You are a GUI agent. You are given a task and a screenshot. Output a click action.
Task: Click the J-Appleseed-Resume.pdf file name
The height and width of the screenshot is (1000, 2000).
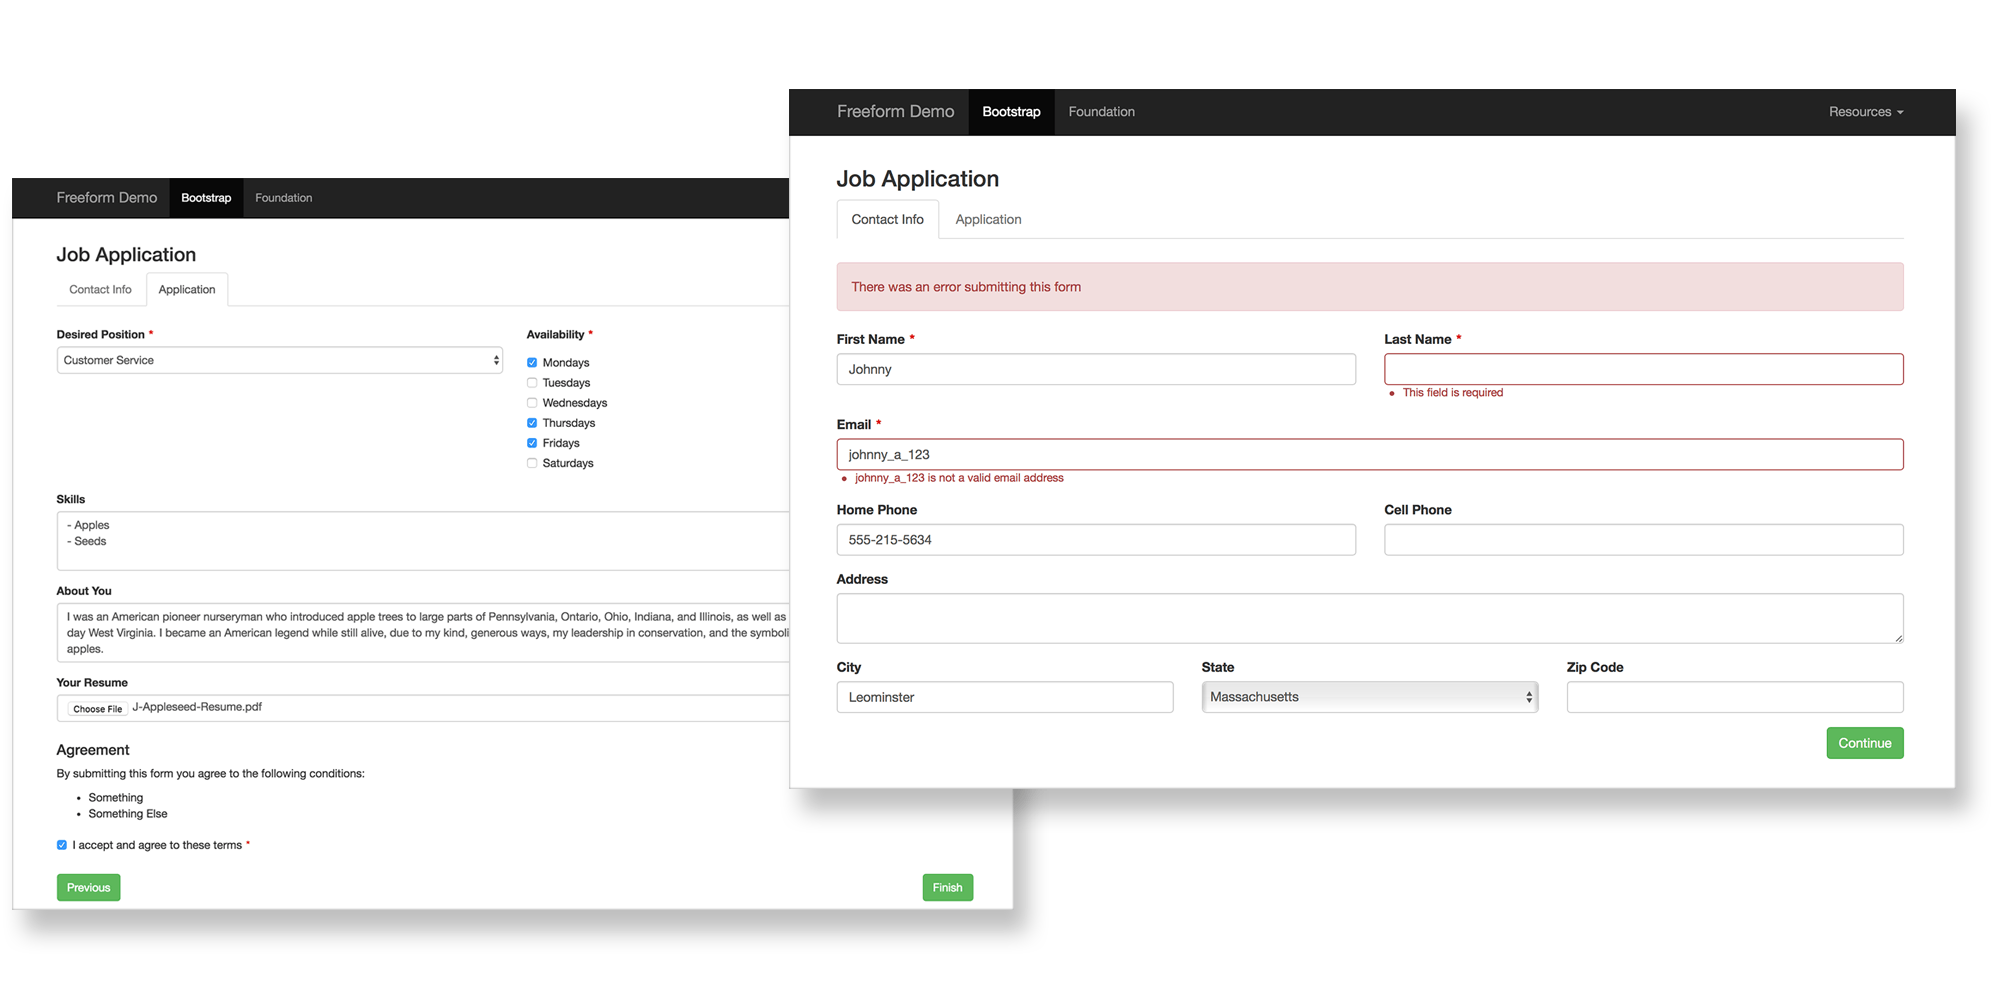click(x=197, y=707)
